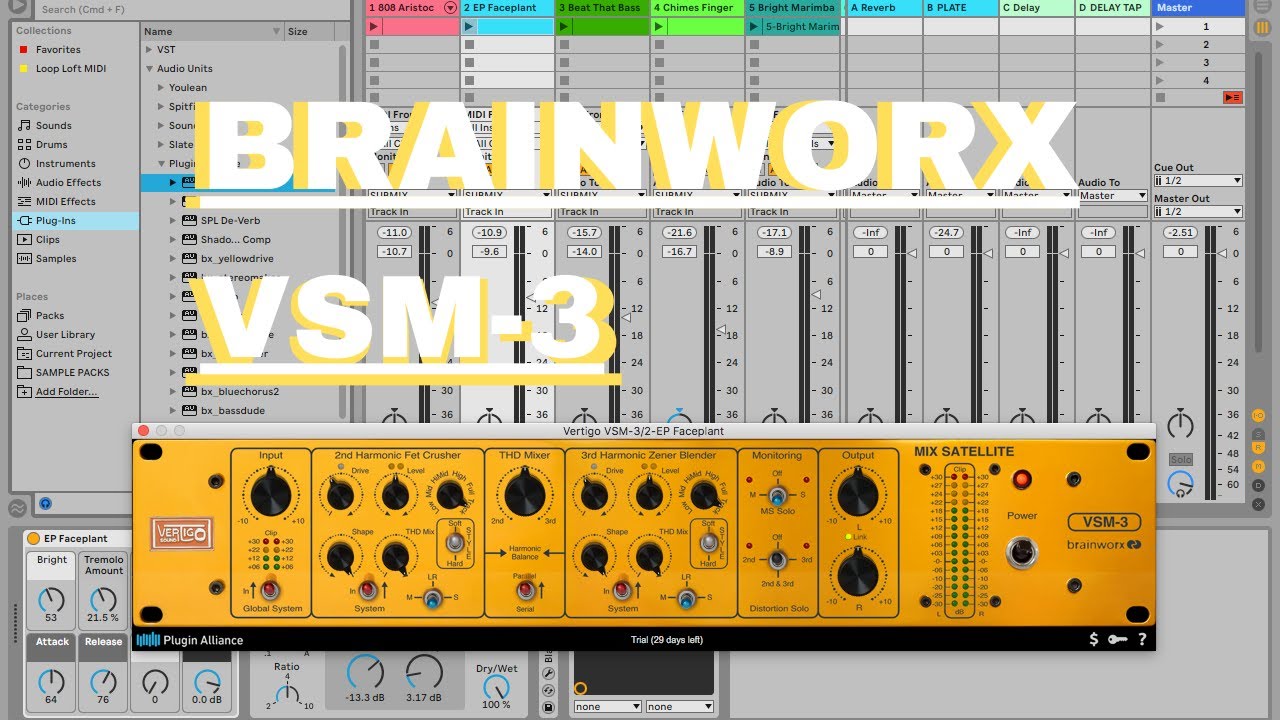Toggle Fet Crusher Soft/Hard style switch
The width and height of the screenshot is (1280, 720).
coord(455,541)
